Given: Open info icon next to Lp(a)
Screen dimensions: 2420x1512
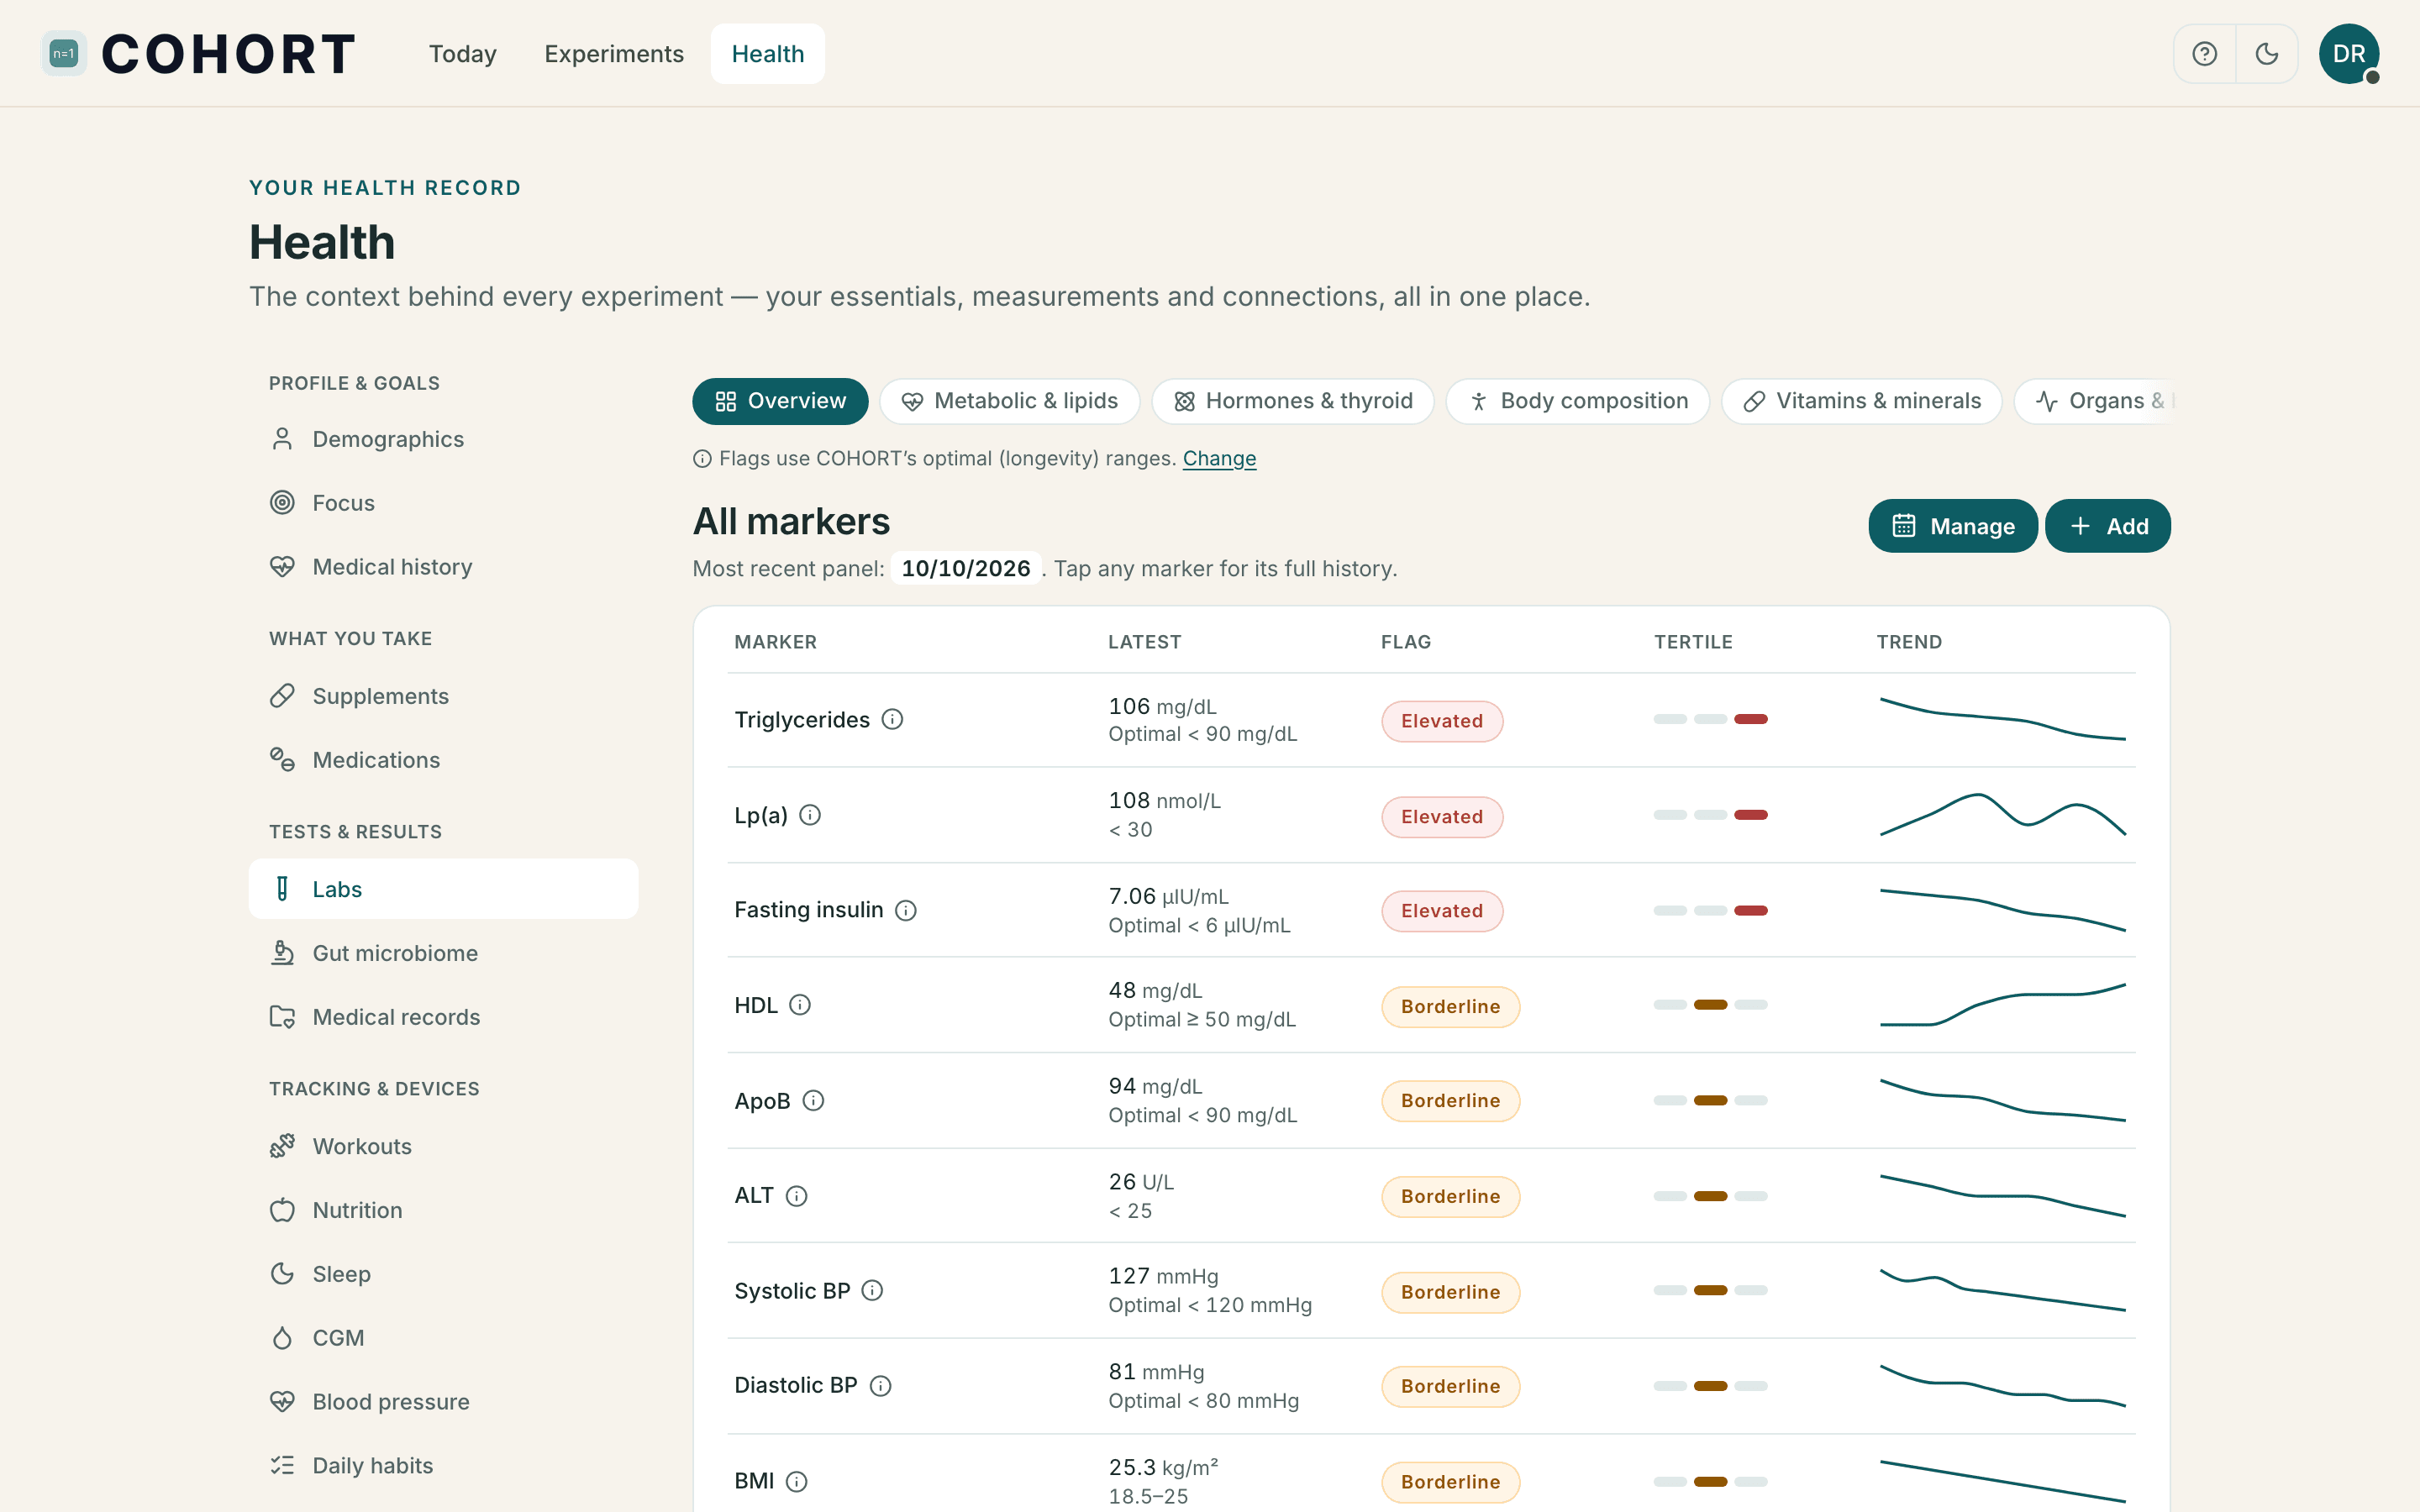Looking at the screenshot, I should coord(810,815).
